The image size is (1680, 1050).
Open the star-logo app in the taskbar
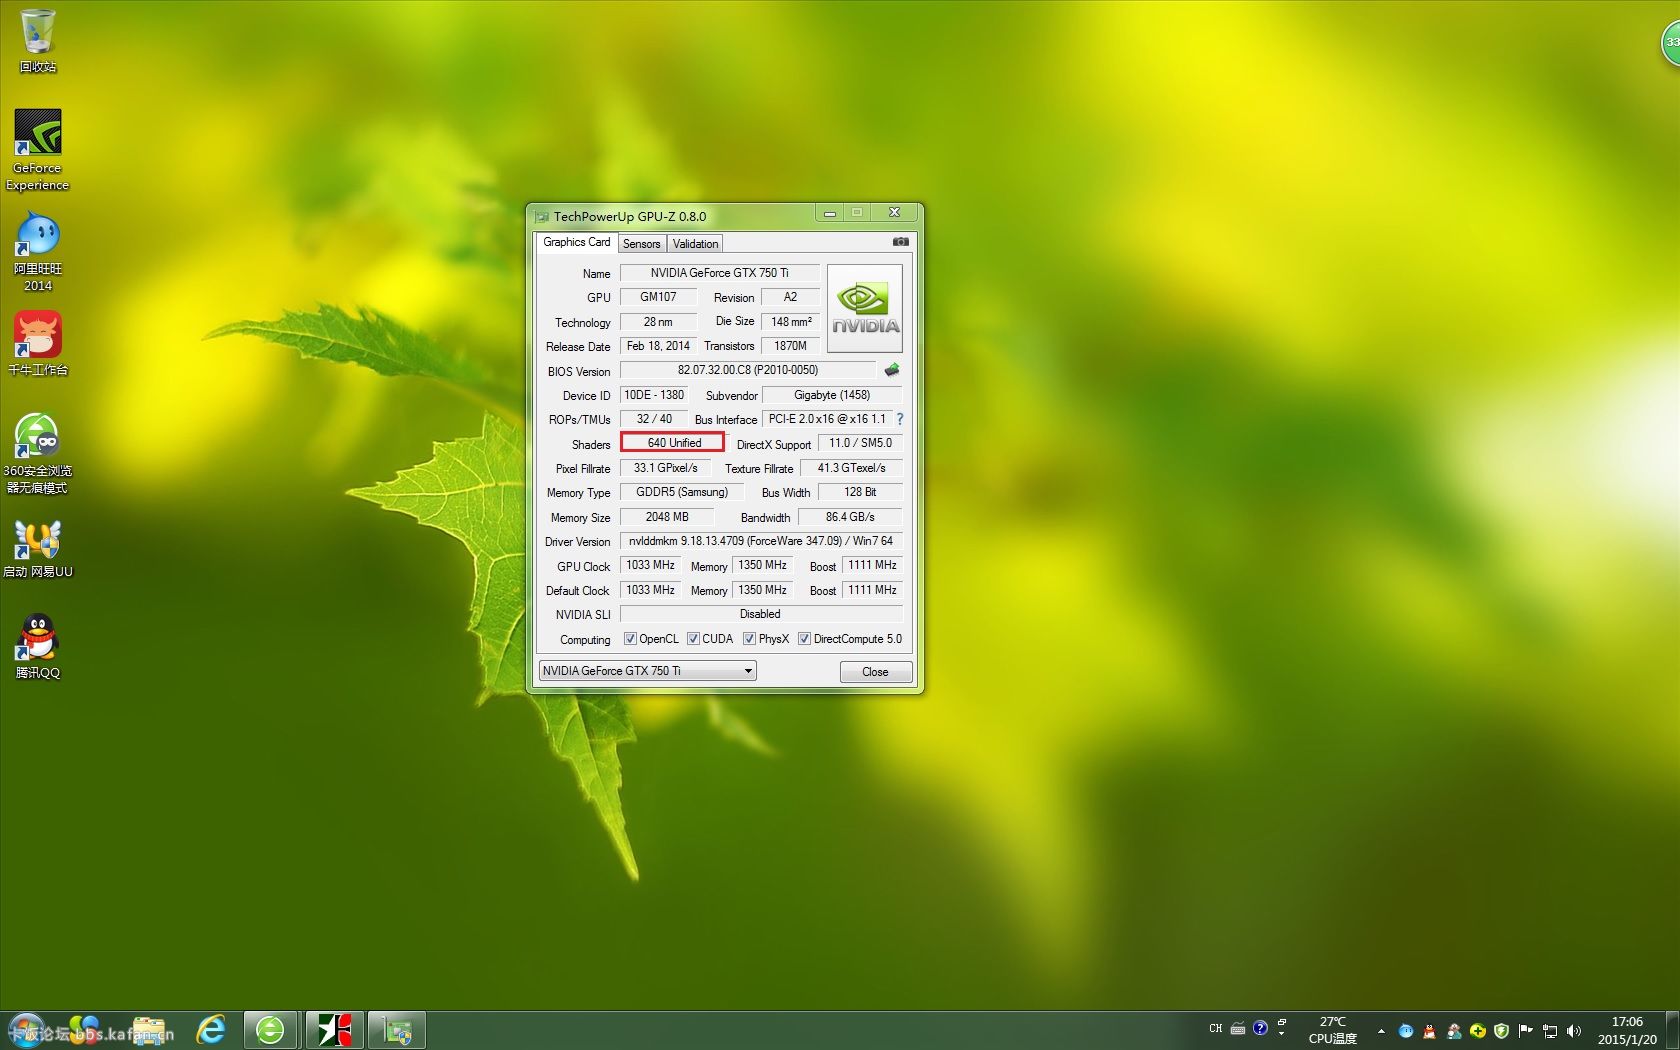(334, 1030)
